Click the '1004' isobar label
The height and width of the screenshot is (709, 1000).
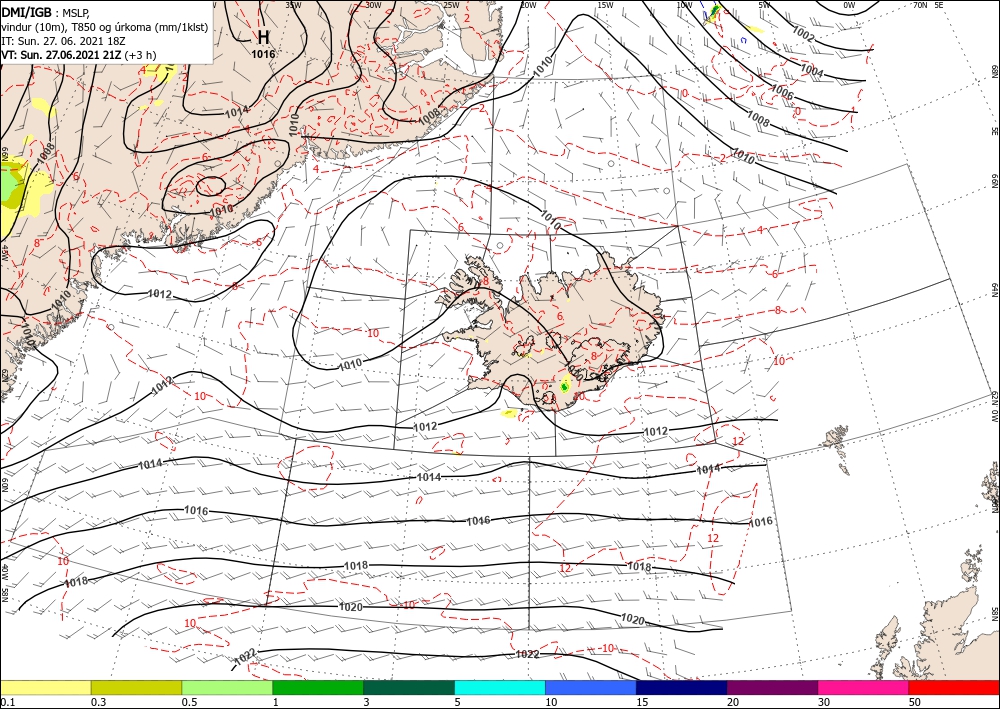point(811,70)
